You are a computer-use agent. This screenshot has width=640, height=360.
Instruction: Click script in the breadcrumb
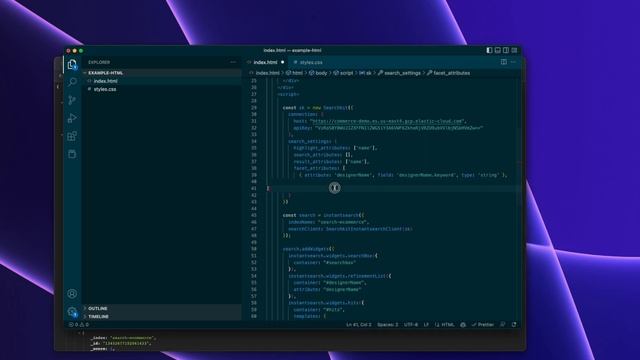346,73
